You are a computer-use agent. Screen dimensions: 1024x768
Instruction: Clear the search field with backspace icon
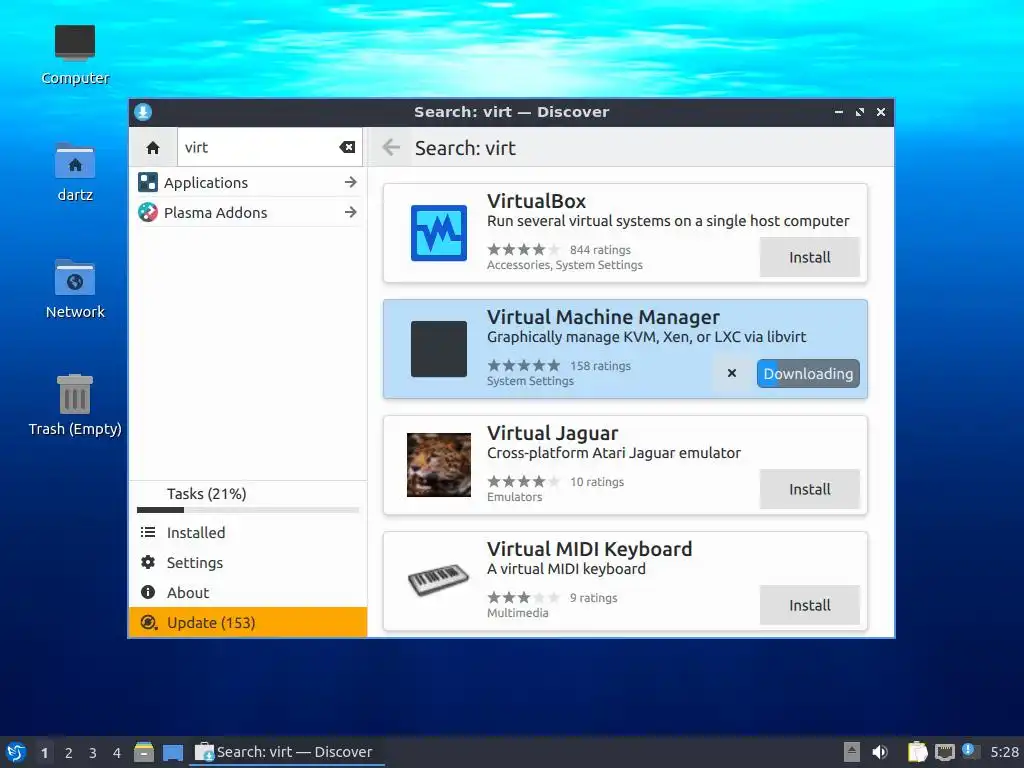click(x=347, y=148)
